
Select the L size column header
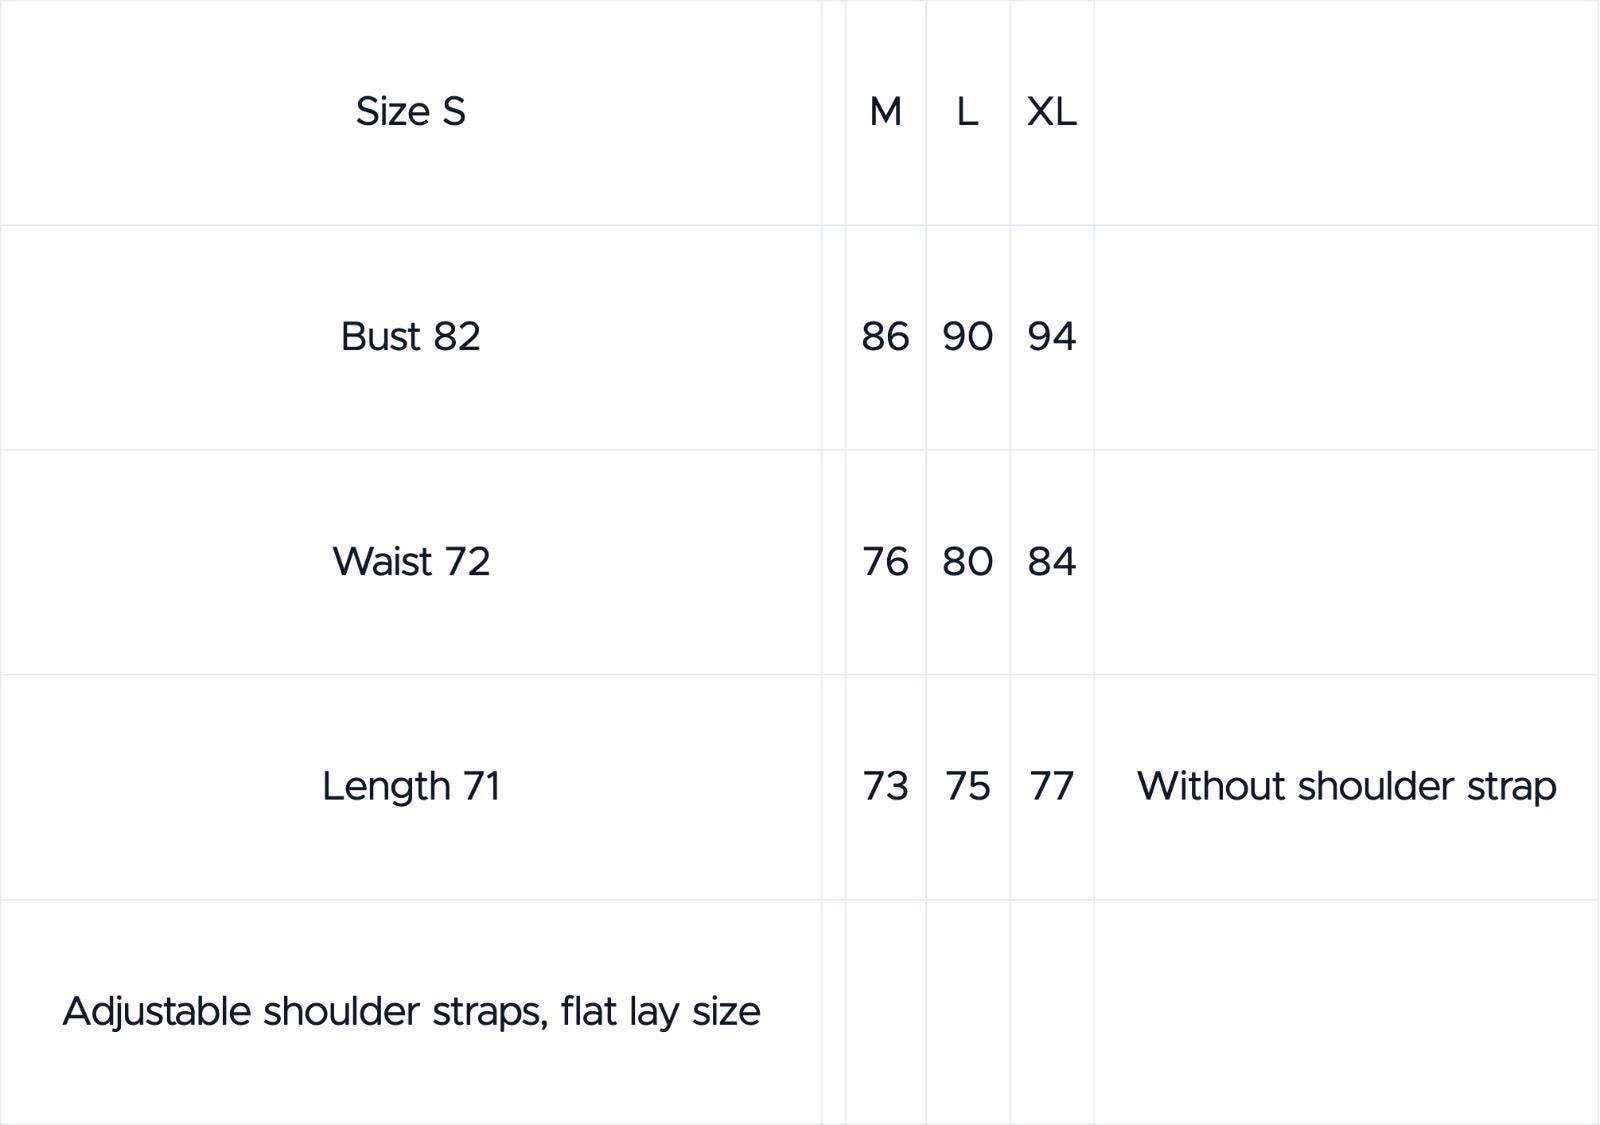(x=967, y=112)
